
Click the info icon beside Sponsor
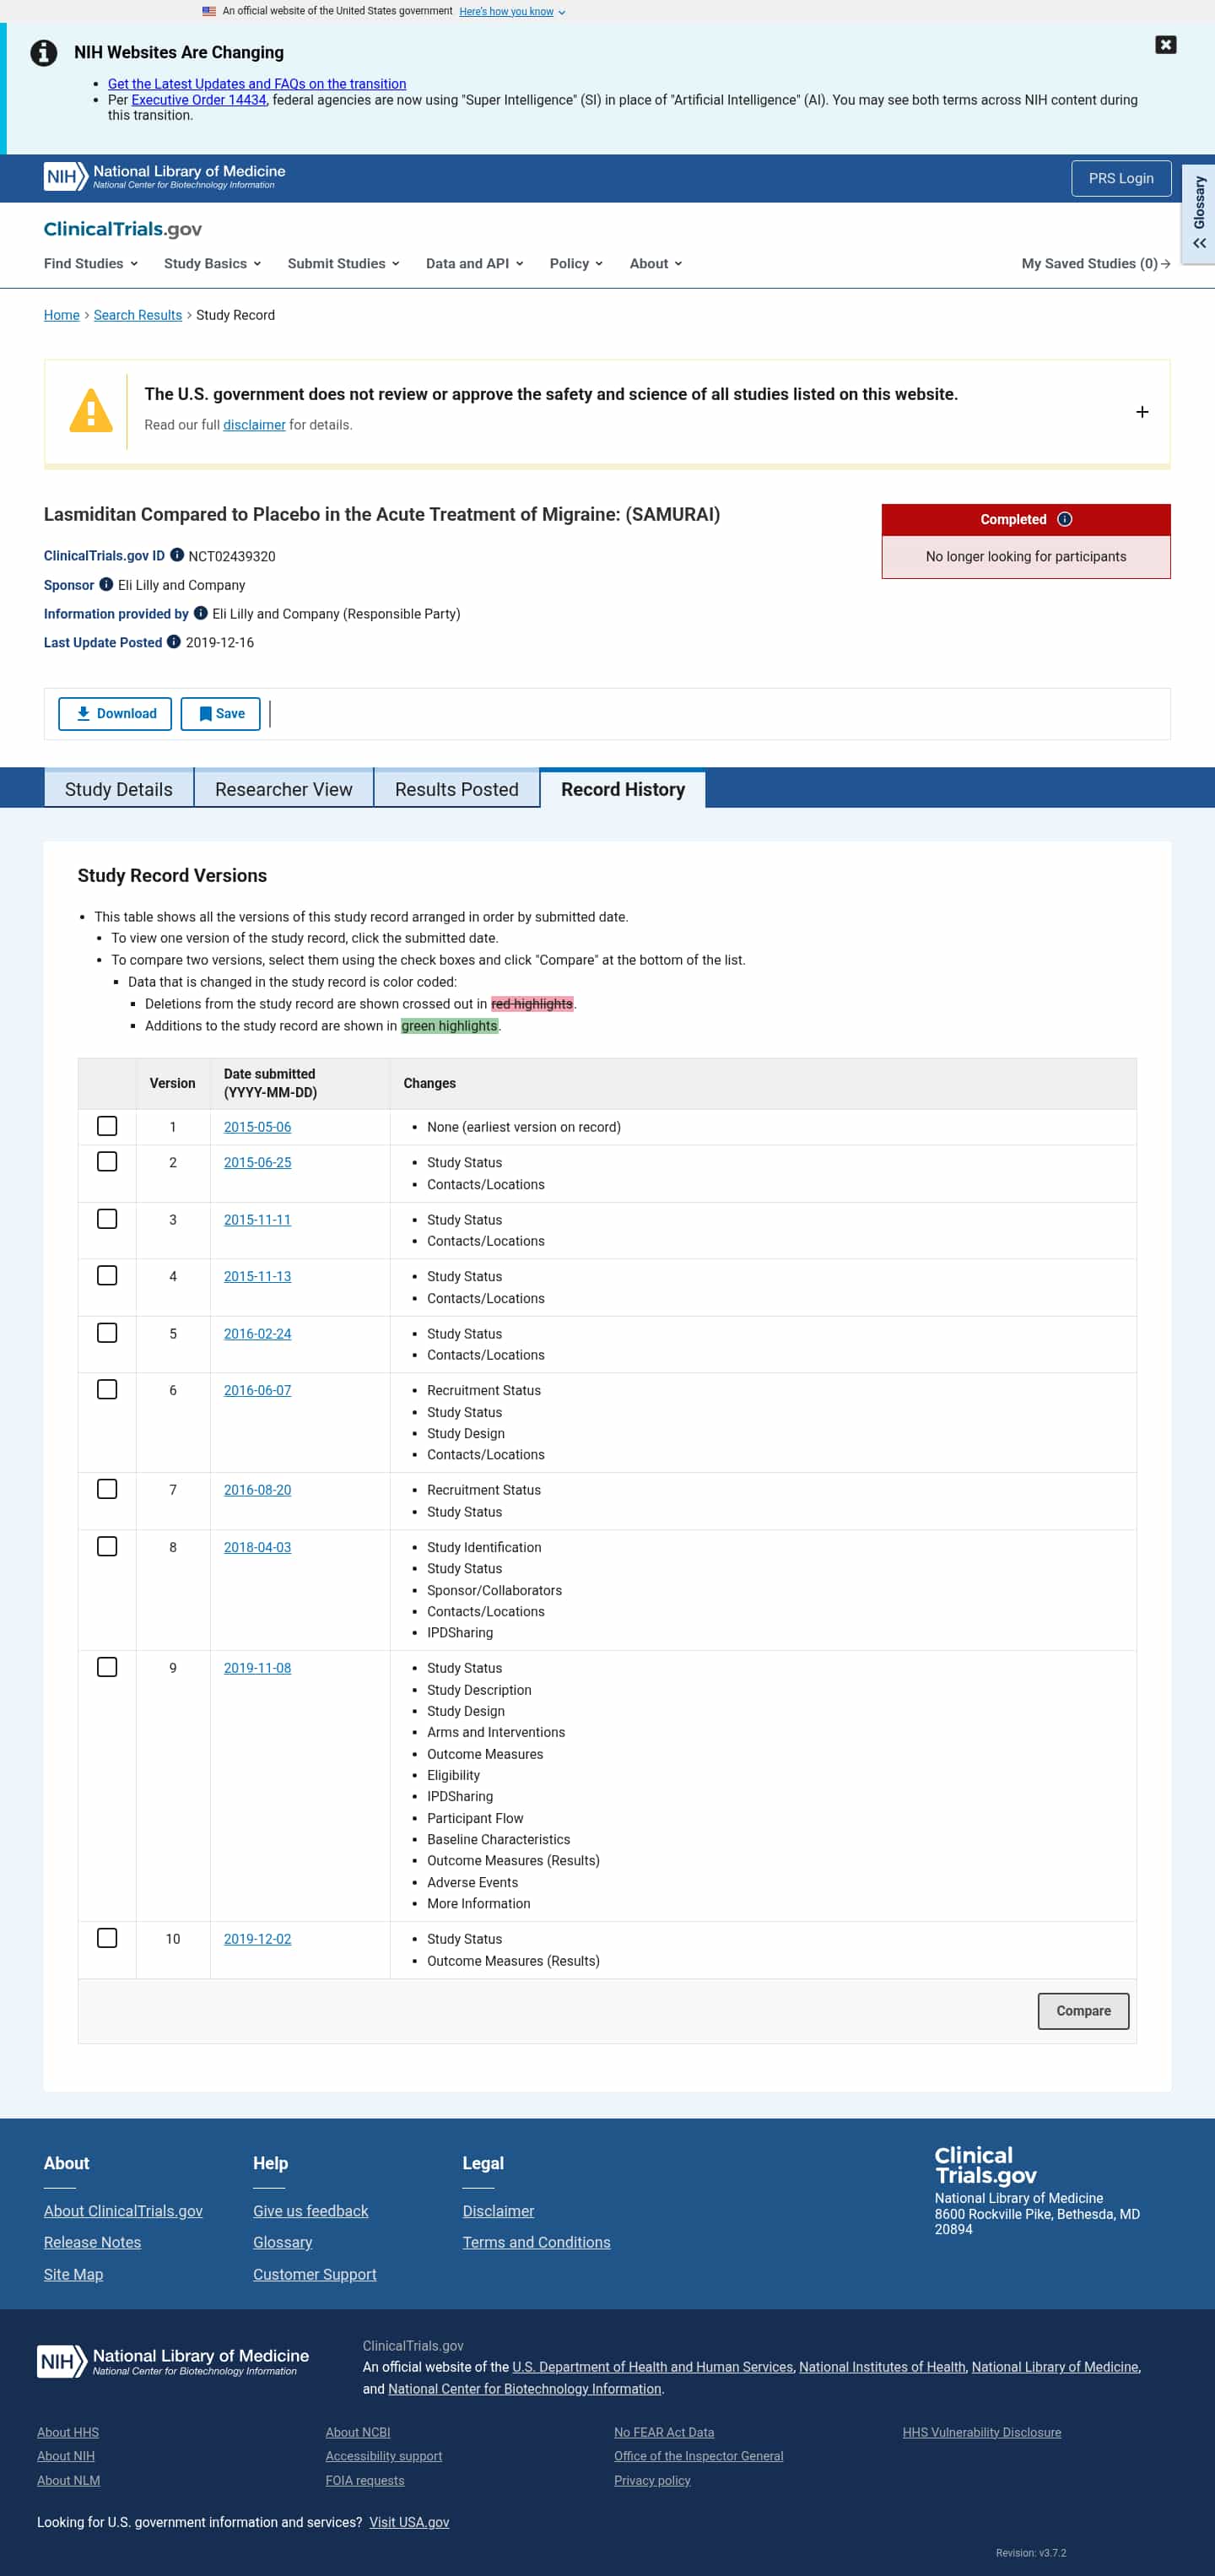point(106,584)
